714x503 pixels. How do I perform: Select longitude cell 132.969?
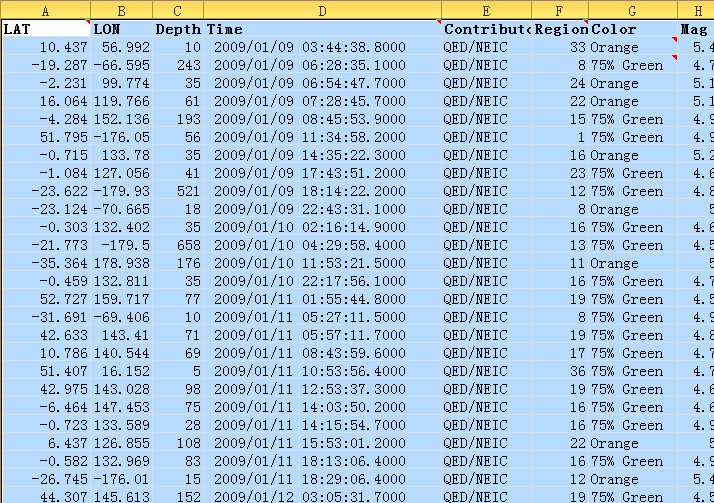tap(122, 460)
